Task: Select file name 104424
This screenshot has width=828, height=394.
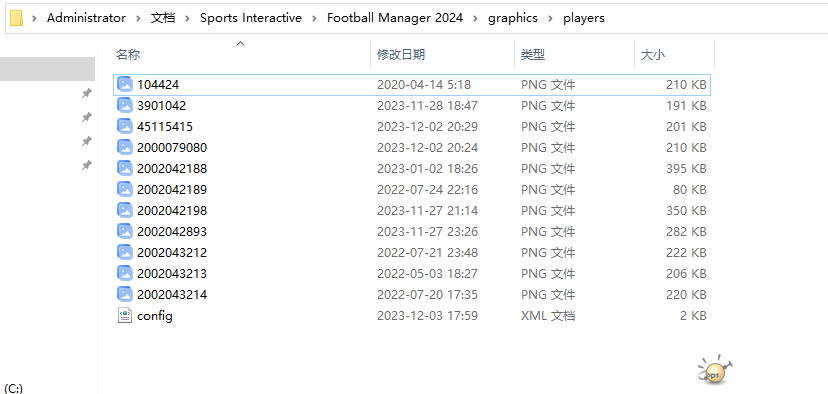Action: click(158, 85)
